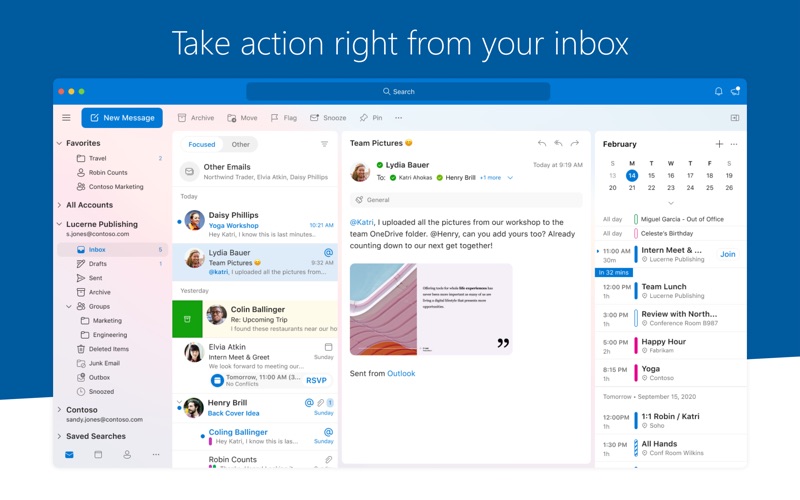Click green archive swipe action on Colin Ballinger email
Image resolution: width=800 pixels, height=500 pixels.
[187, 319]
